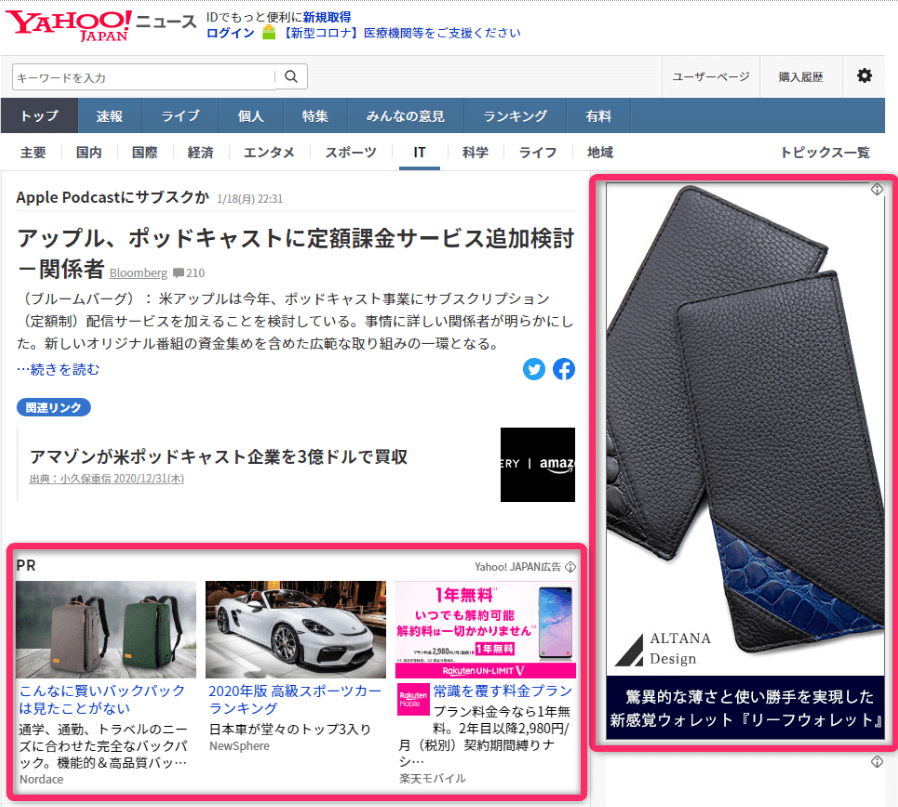Click the 関連リンク badge
Screen dimensions: 898x807
53,407
